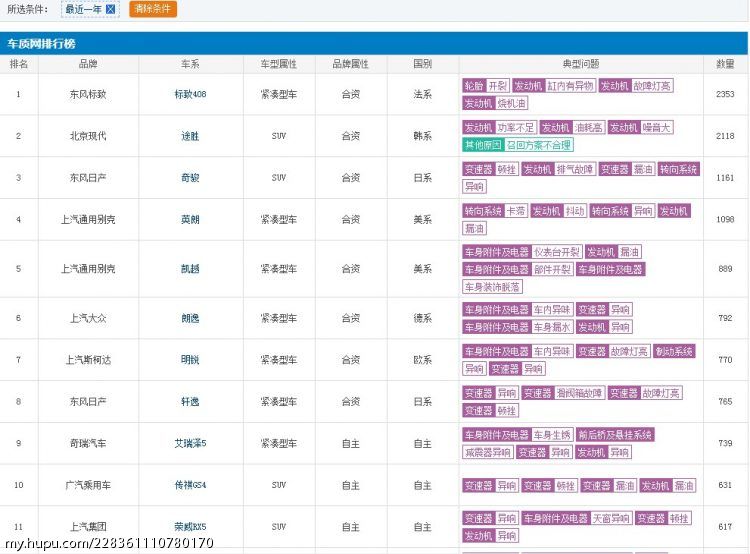Select the 上汽大众 brand cell

click(x=88, y=318)
